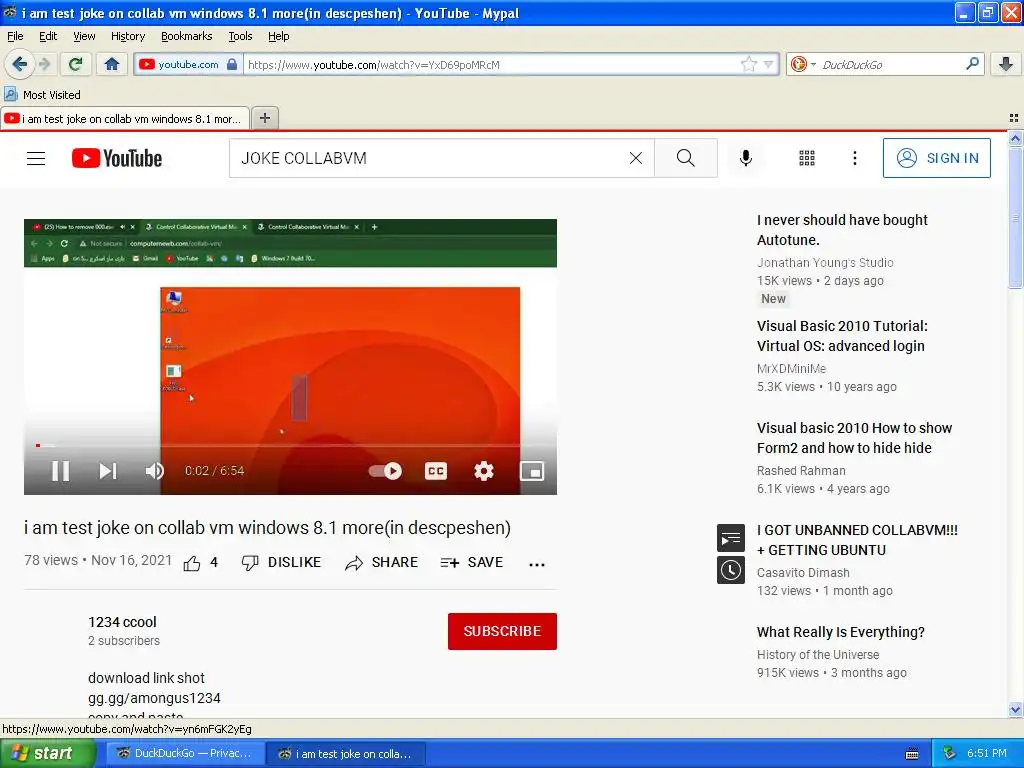Viewport: 1024px width, 768px height.
Task: Open the Help menu
Action: pos(278,36)
